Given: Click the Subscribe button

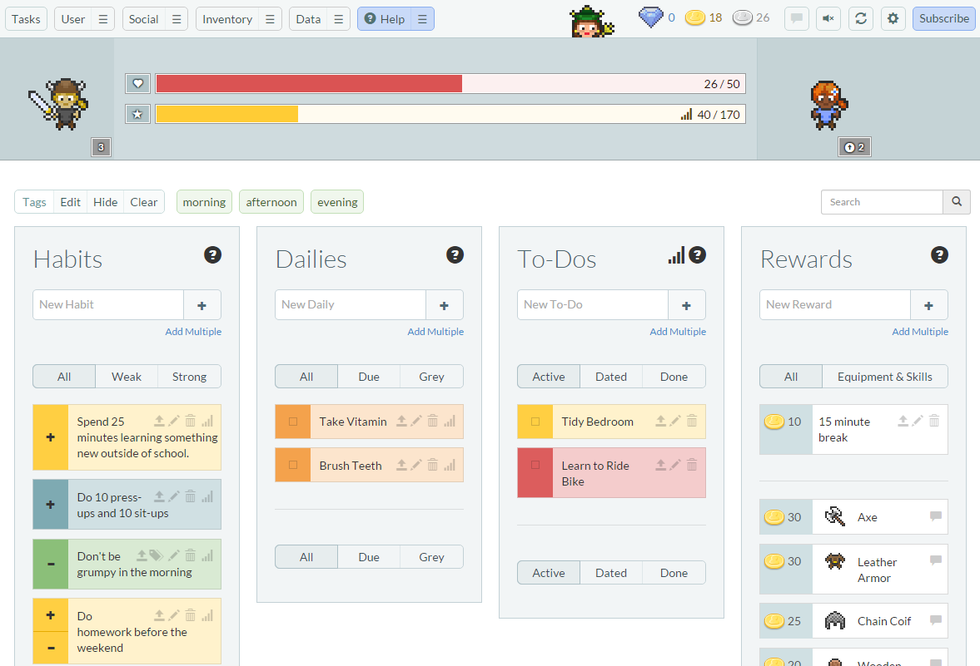Looking at the screenshot, I should coord(943,19).
